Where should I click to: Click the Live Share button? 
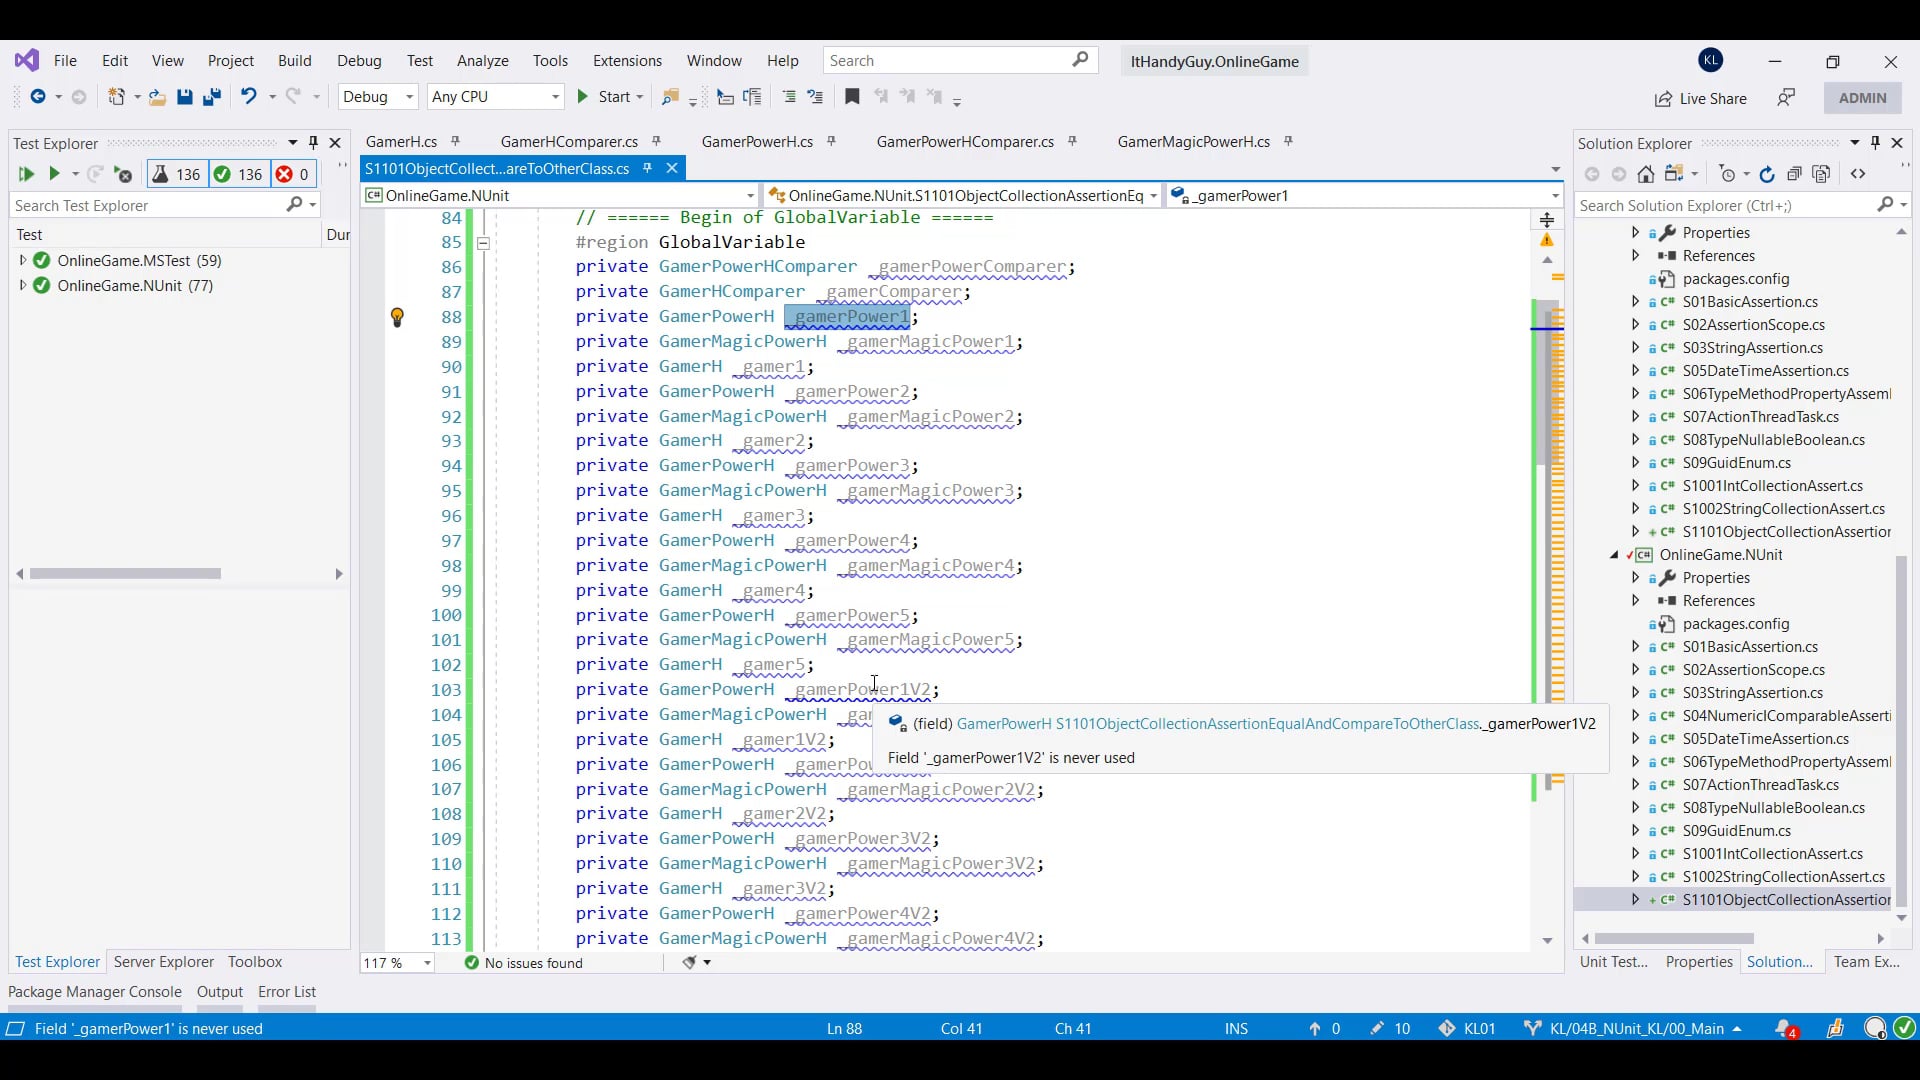coord(1701,98)
